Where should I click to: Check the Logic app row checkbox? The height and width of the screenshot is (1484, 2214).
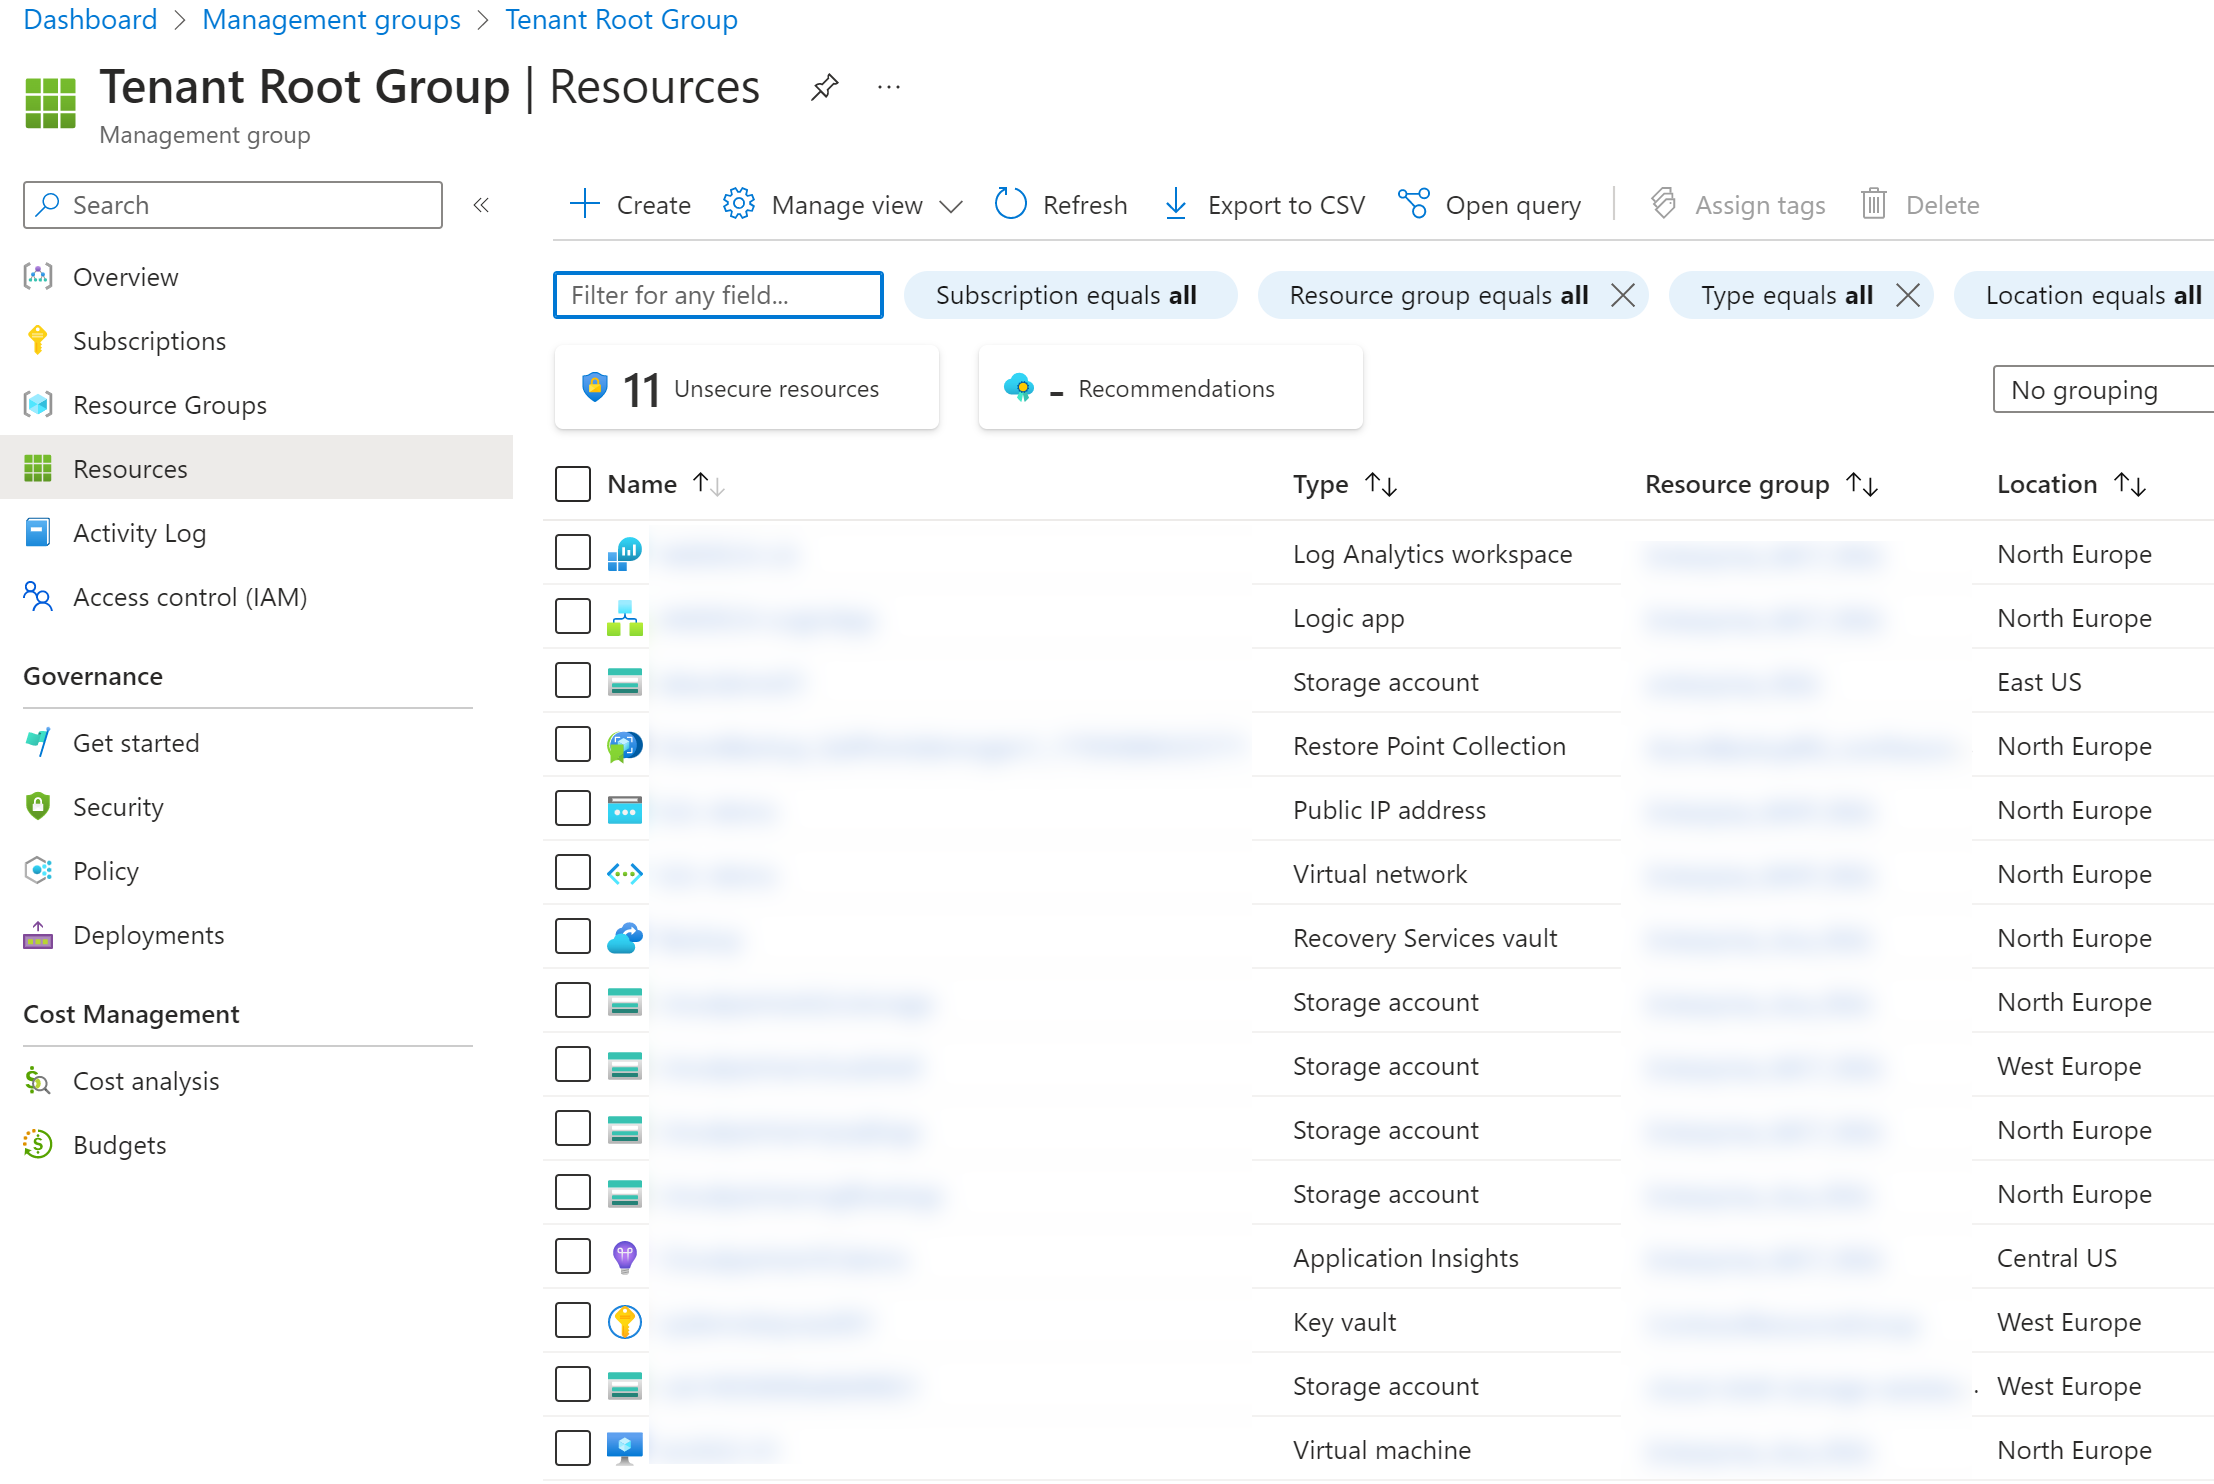(x=573, y=617)
